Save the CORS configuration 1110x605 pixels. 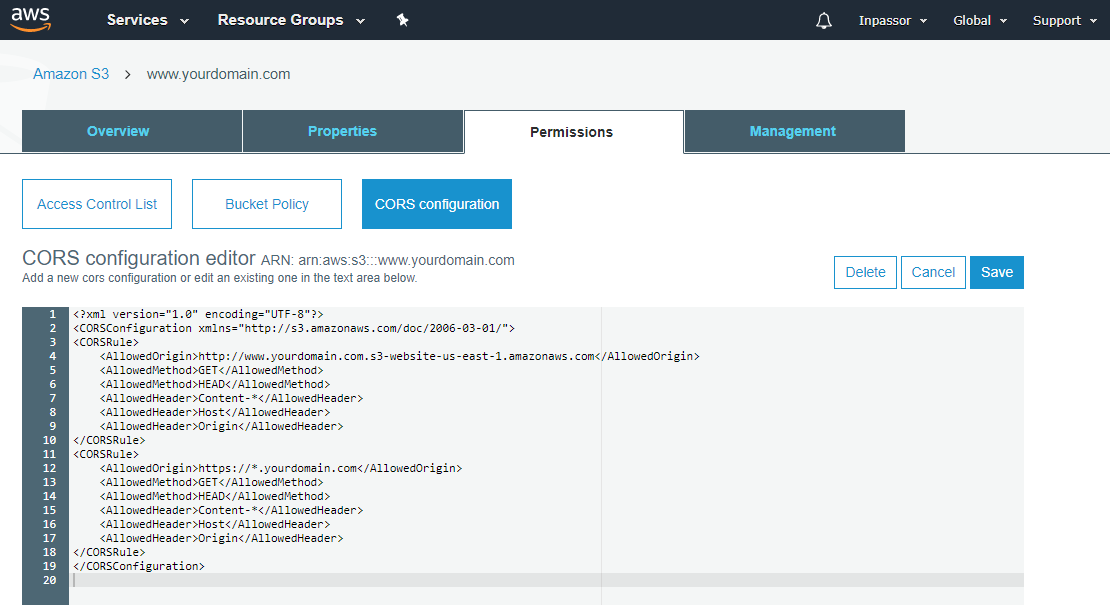[x=996, y=271]
